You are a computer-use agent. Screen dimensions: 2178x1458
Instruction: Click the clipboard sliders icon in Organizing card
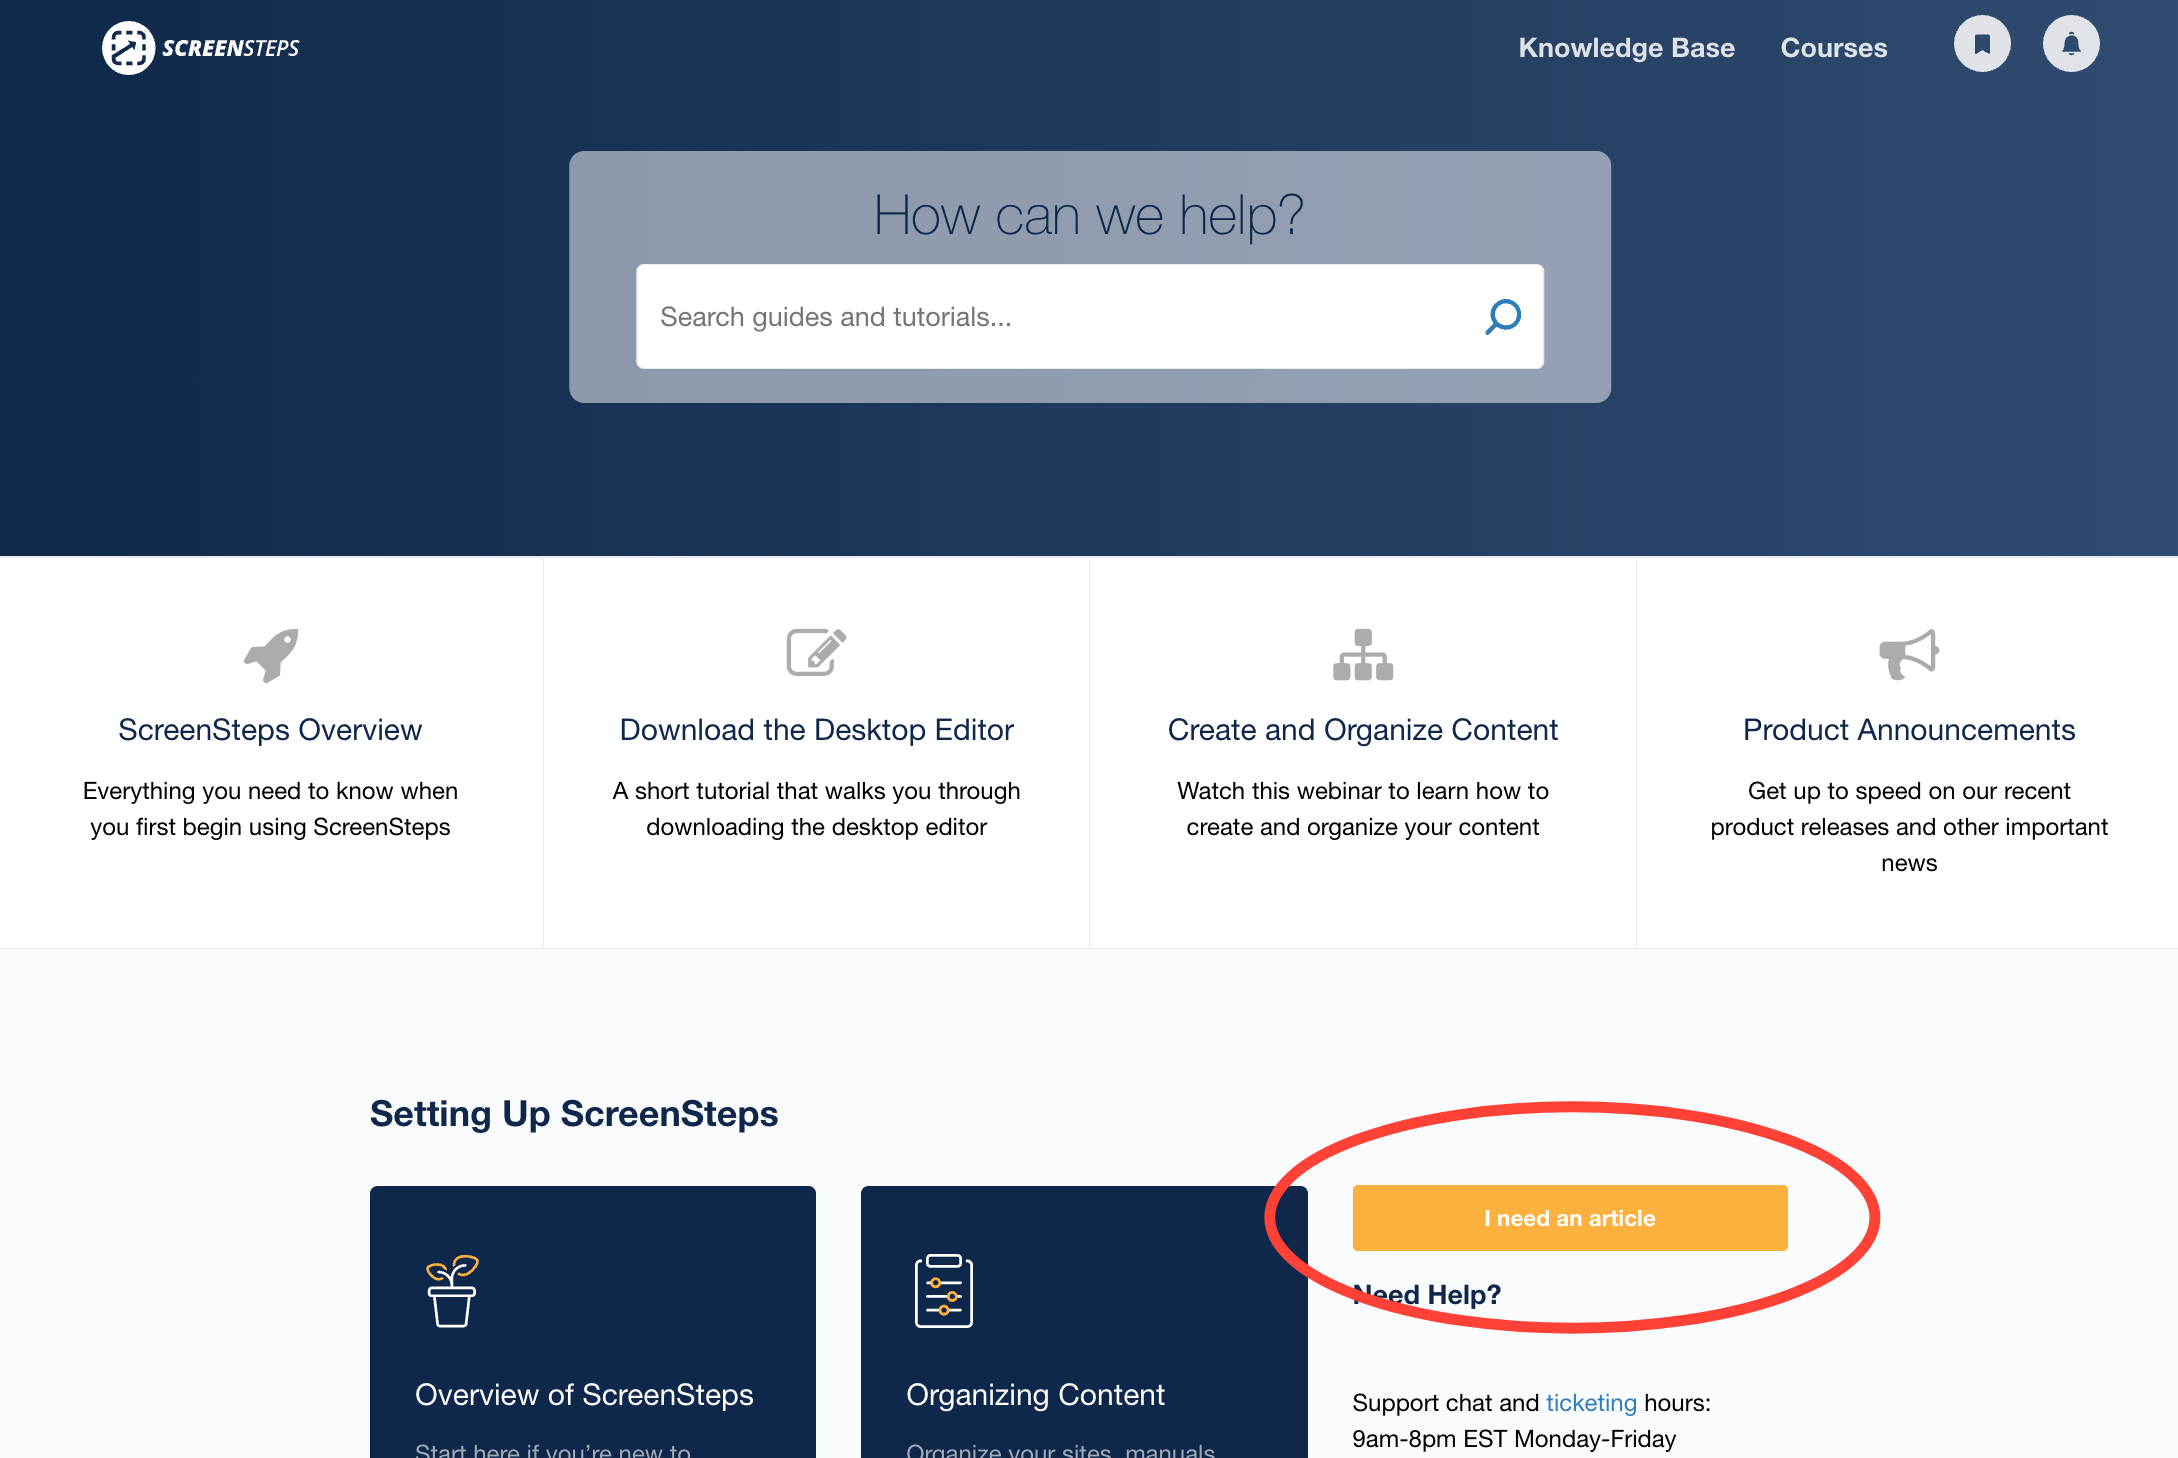(x=943, y=1291)
